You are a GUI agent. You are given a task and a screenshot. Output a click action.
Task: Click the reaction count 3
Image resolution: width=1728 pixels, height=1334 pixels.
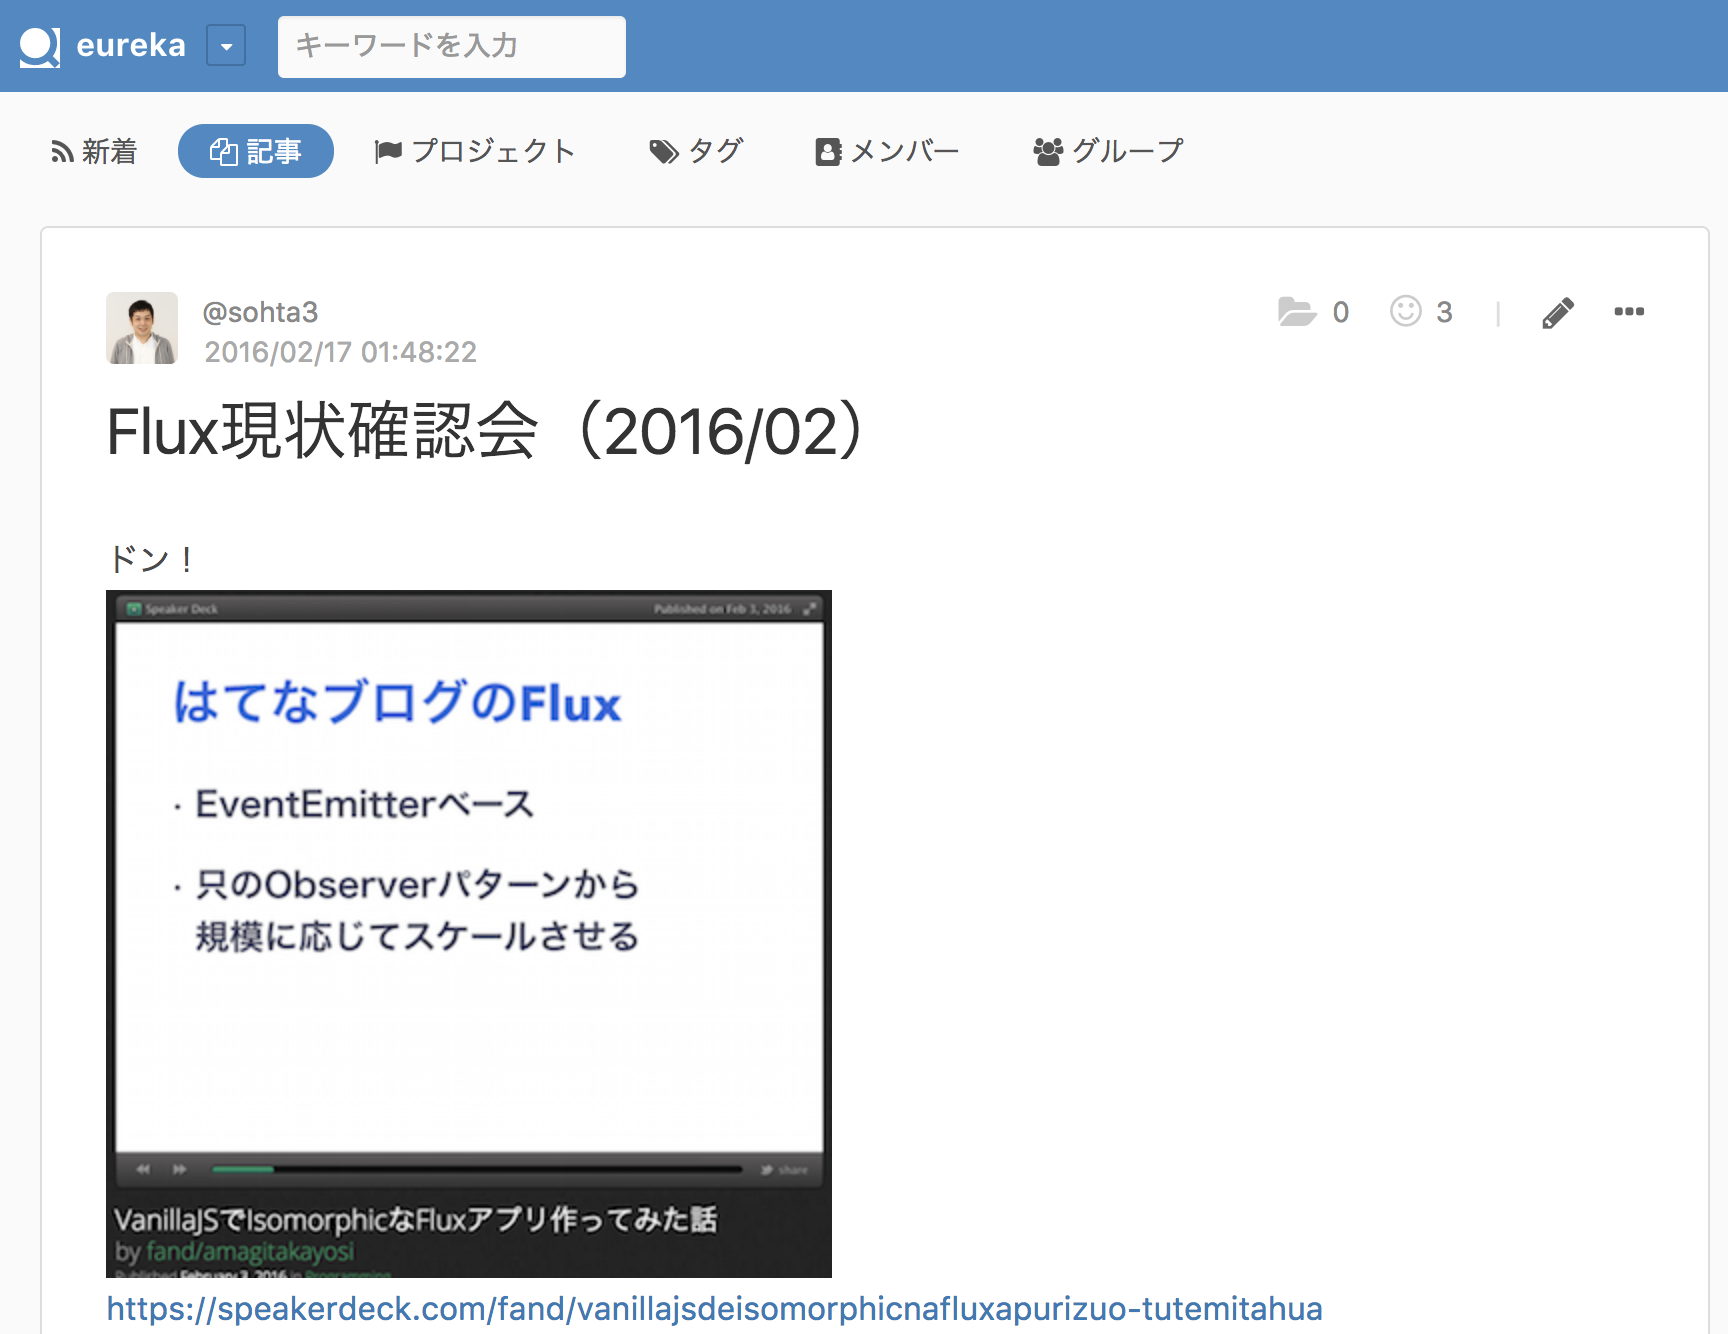(x=1444, y=312)
